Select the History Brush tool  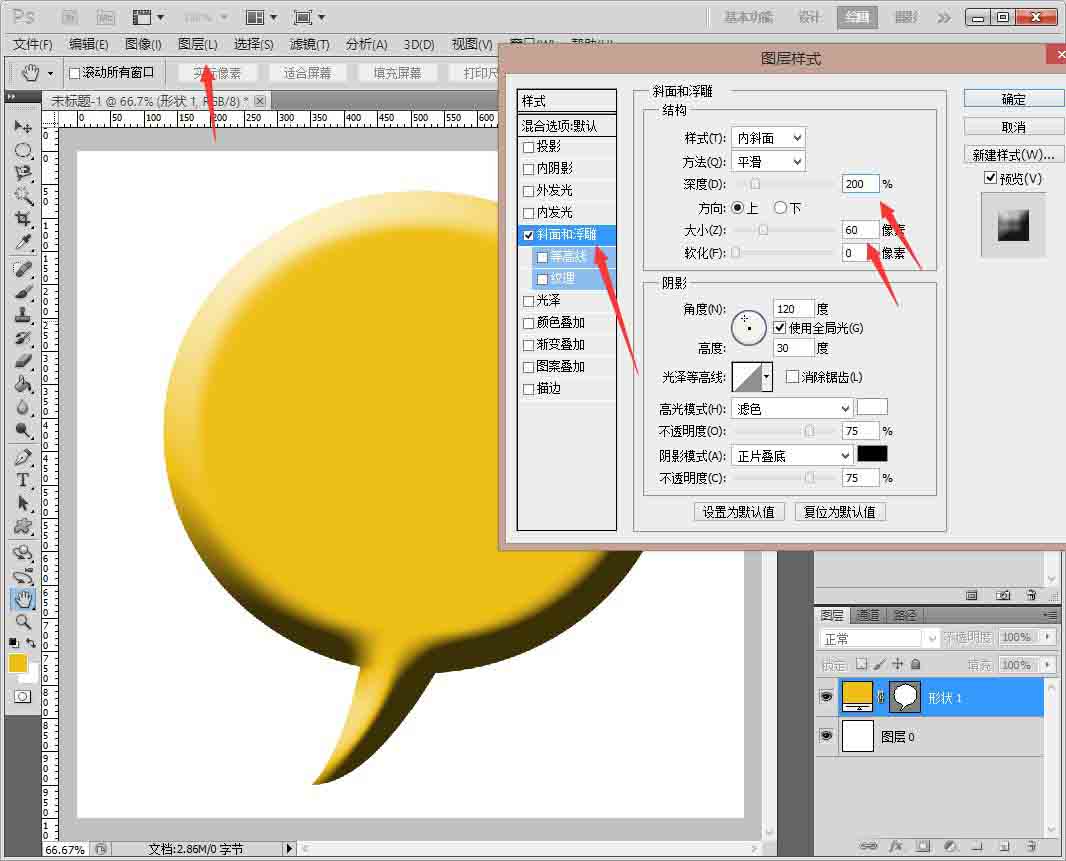point(23,338)
